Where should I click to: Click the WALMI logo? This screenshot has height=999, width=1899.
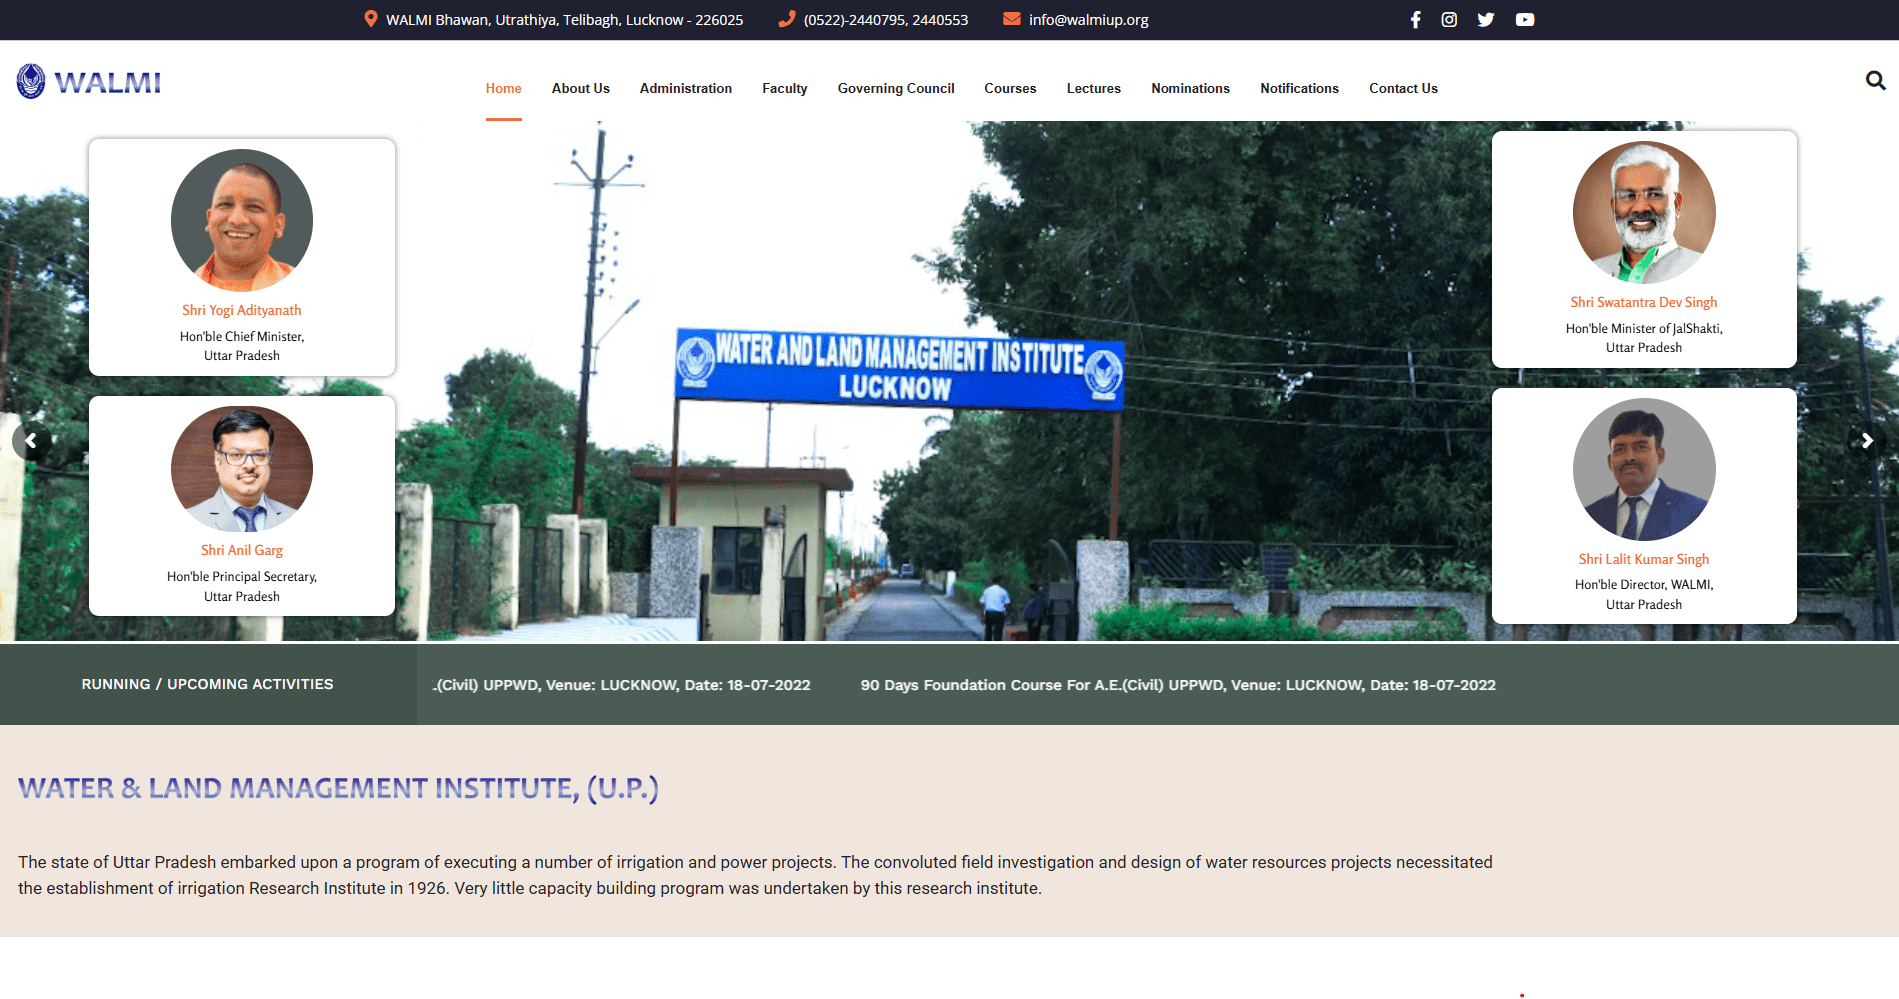[x=89, y=82]
